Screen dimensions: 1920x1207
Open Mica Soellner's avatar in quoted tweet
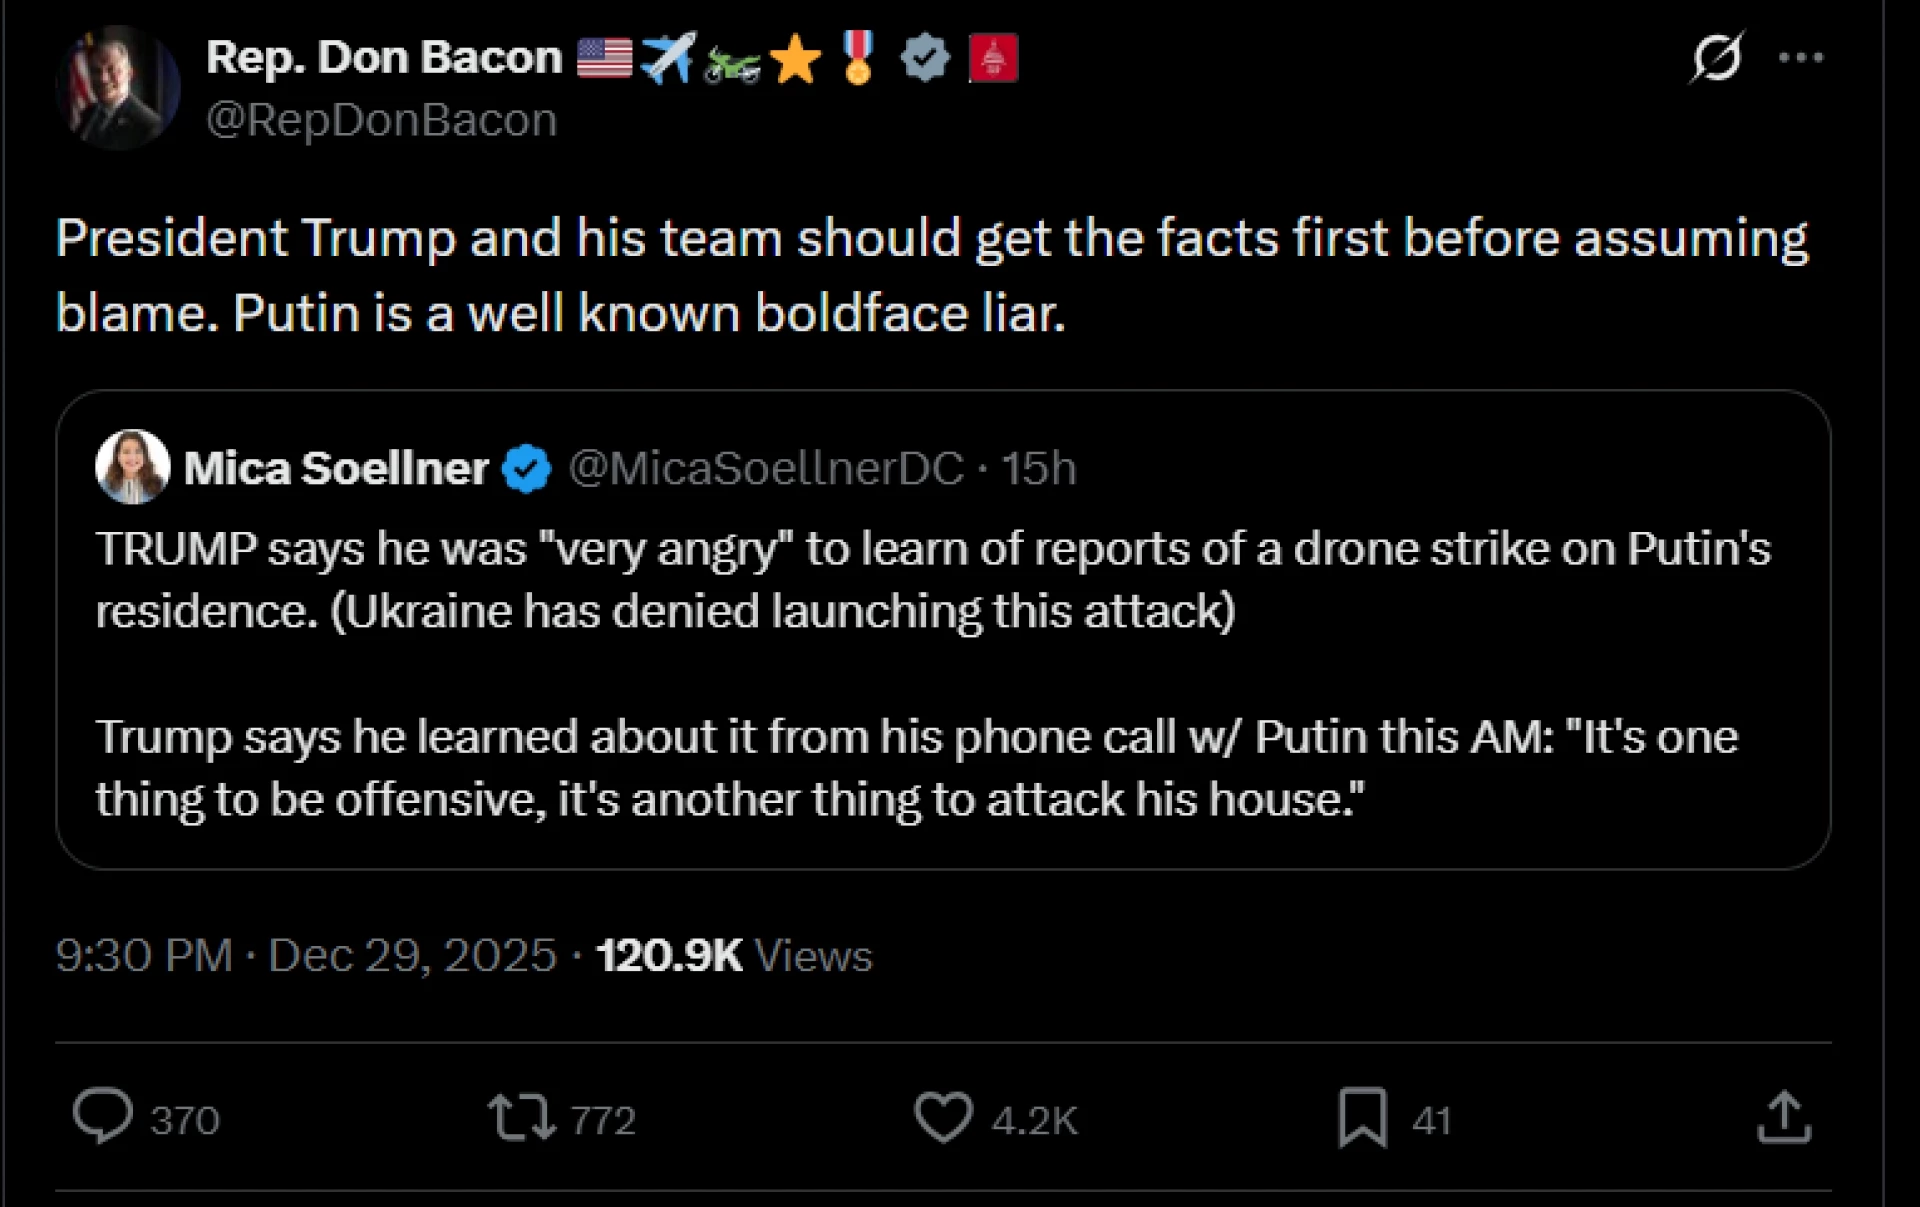click(133, 467)
